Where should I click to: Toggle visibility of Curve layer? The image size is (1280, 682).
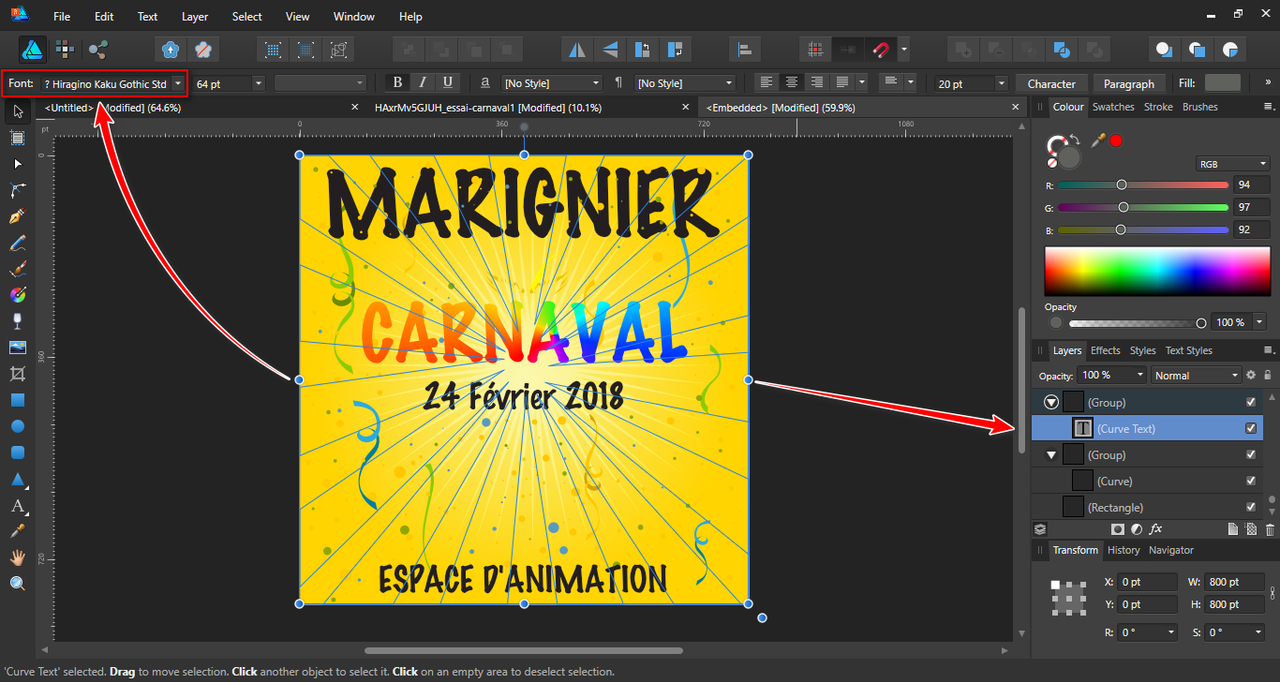1251,481
